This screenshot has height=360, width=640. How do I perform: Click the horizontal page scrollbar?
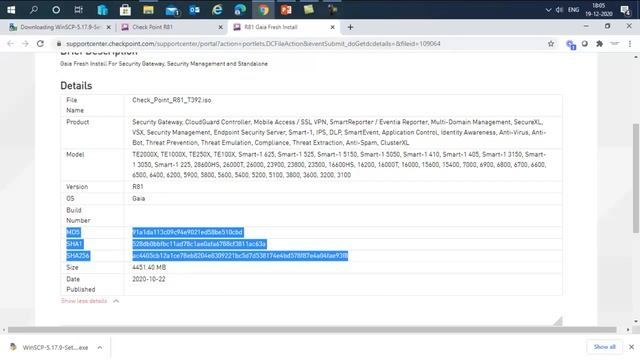coord(312,330)
